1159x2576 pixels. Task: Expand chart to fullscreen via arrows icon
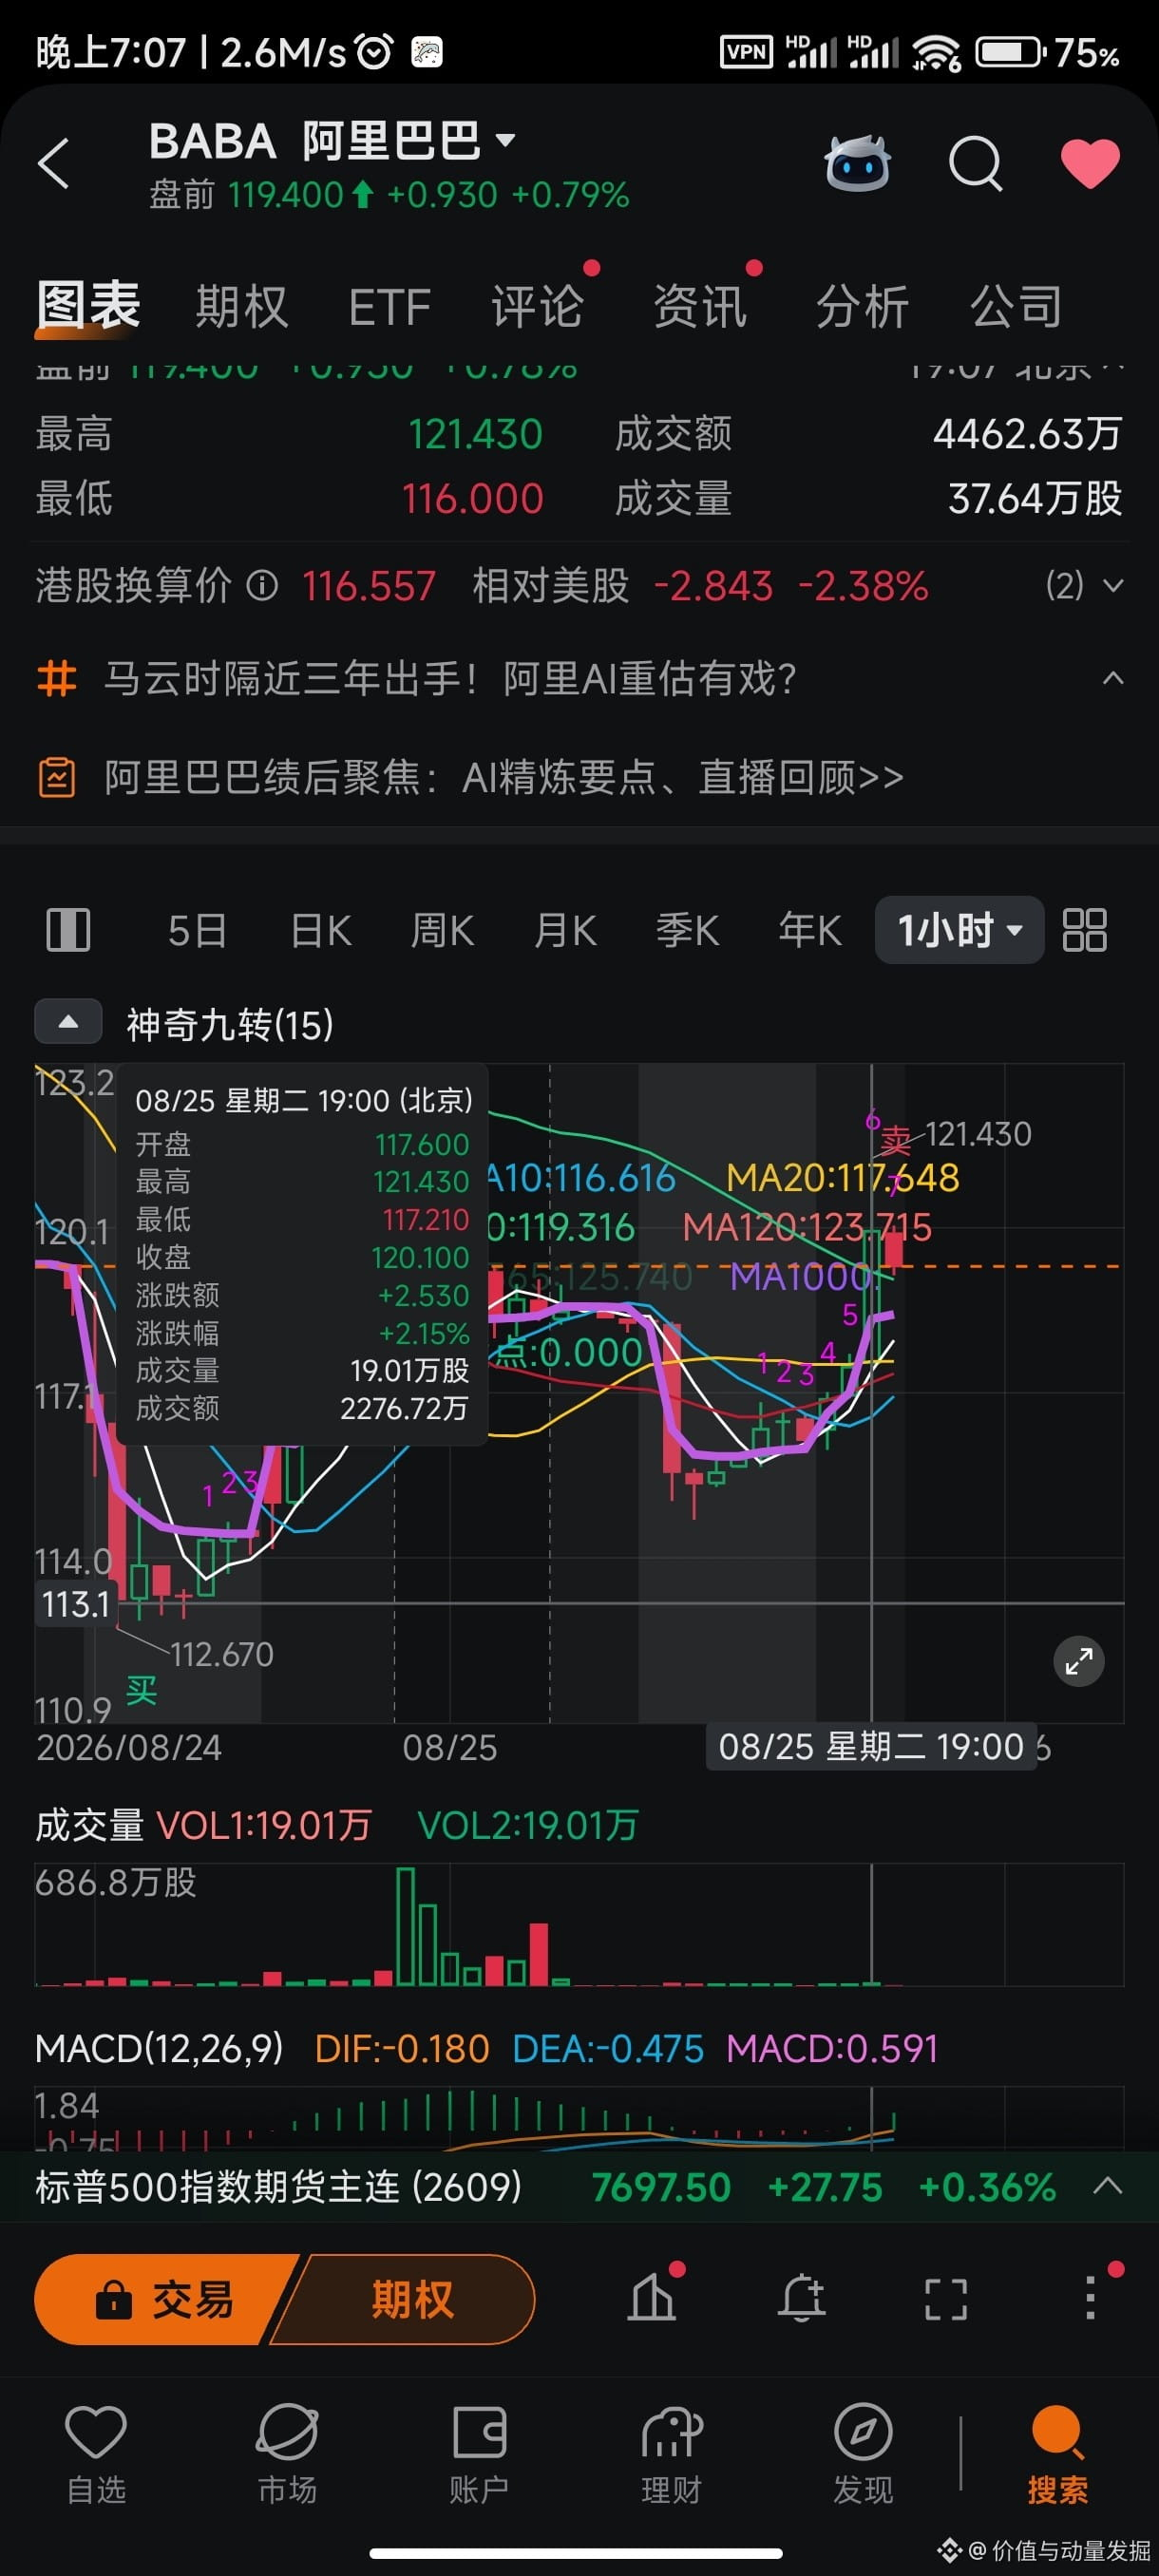click(1079, 1662)
